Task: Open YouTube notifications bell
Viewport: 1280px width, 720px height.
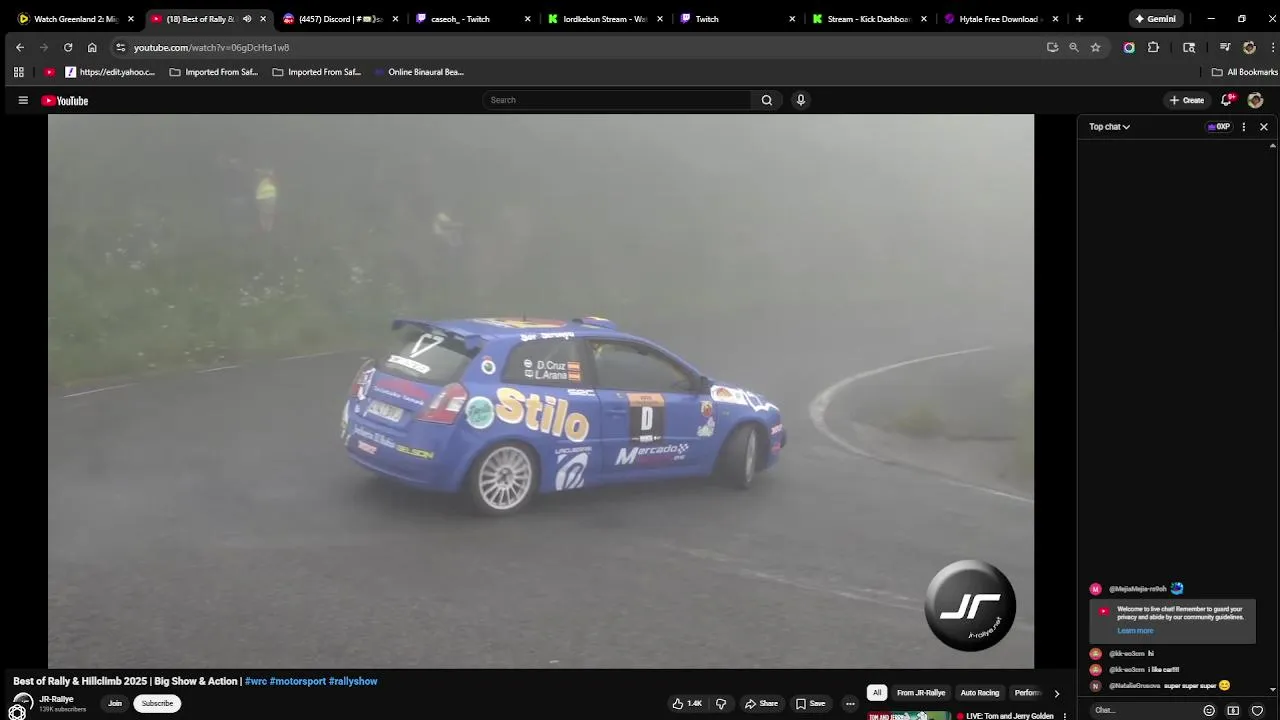Action: pos(1227,100)
